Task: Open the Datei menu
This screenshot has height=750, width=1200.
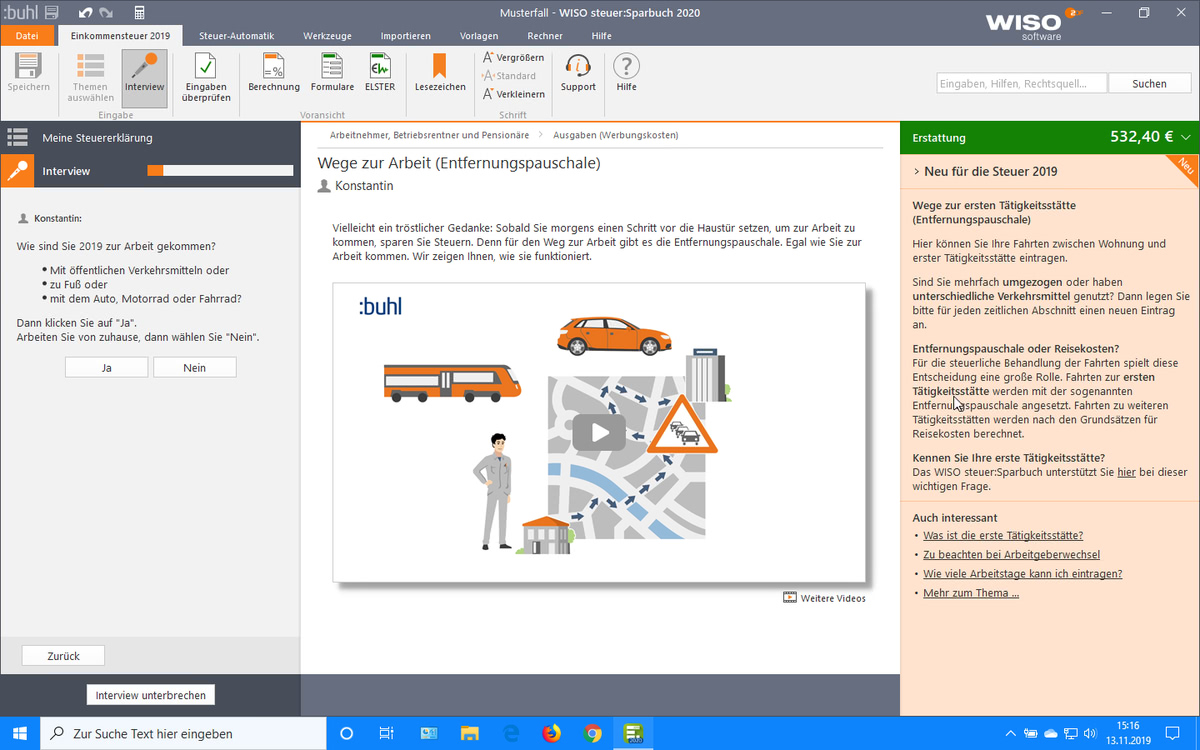Action: click(x=27, y=36)
